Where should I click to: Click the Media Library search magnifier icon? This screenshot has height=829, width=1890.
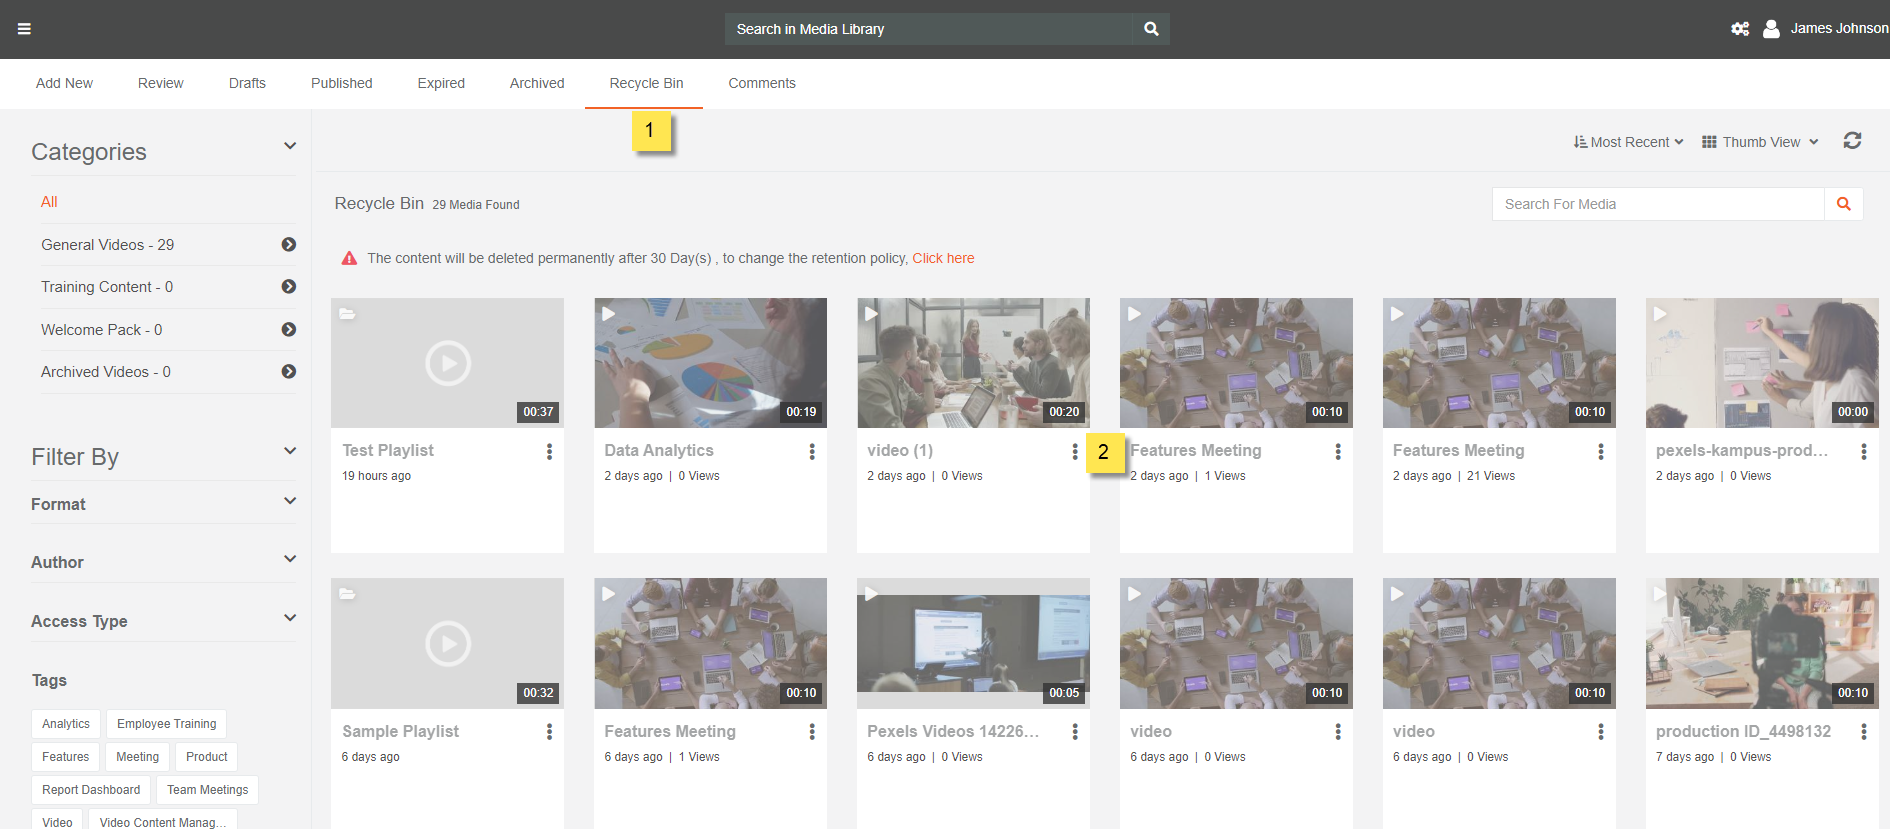[x=1151, y=29]
